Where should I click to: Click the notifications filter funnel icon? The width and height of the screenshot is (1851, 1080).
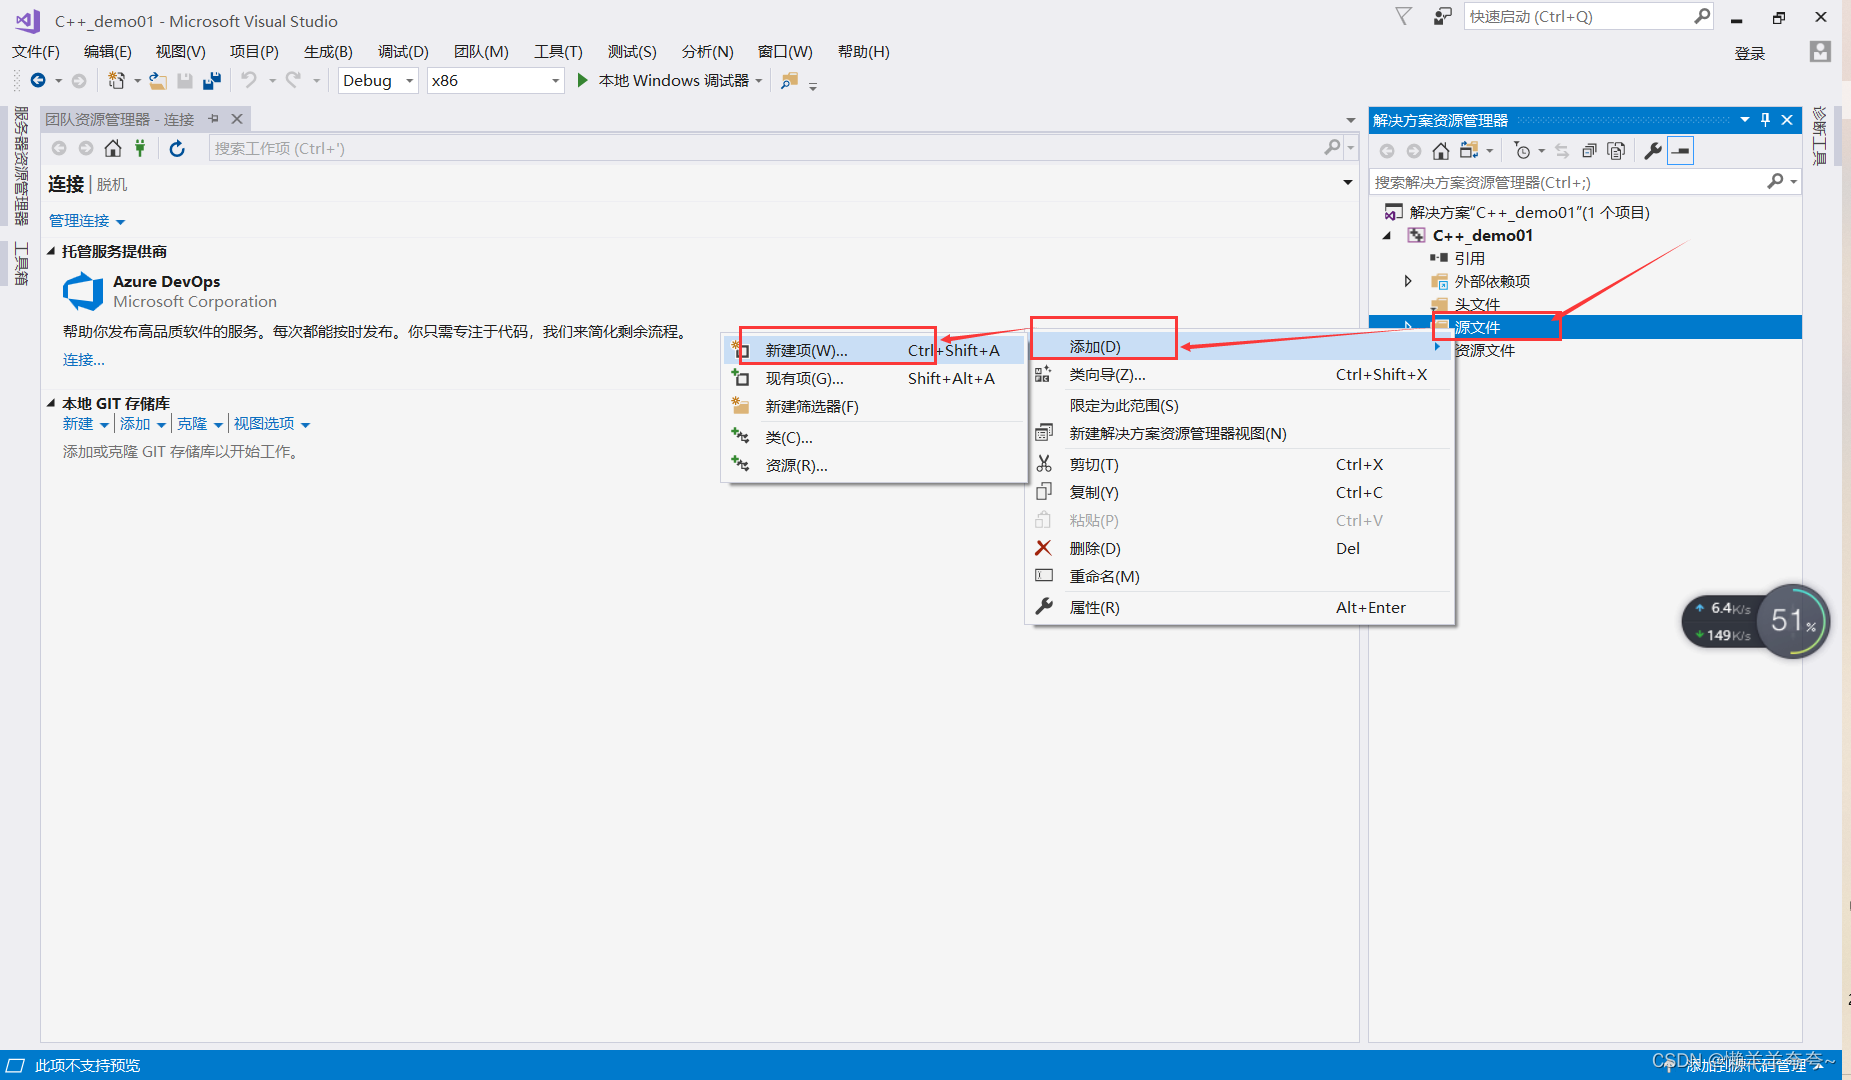[x=1404, y=16]
